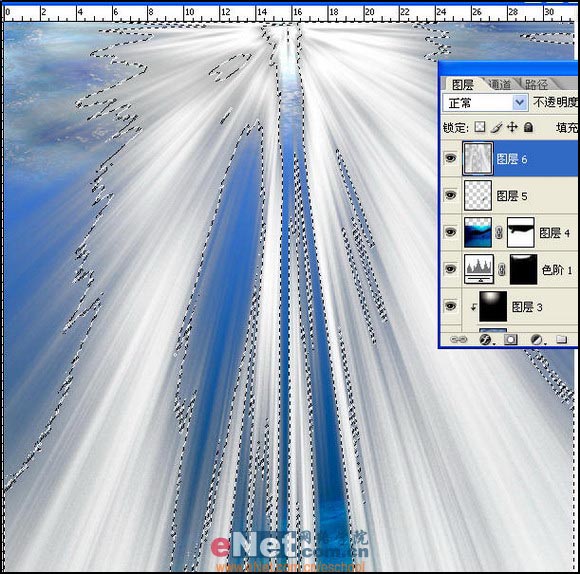The width and height of the screenshot is (580, 574).
Task: Click the lock position move icon
Action: point(512,127)
